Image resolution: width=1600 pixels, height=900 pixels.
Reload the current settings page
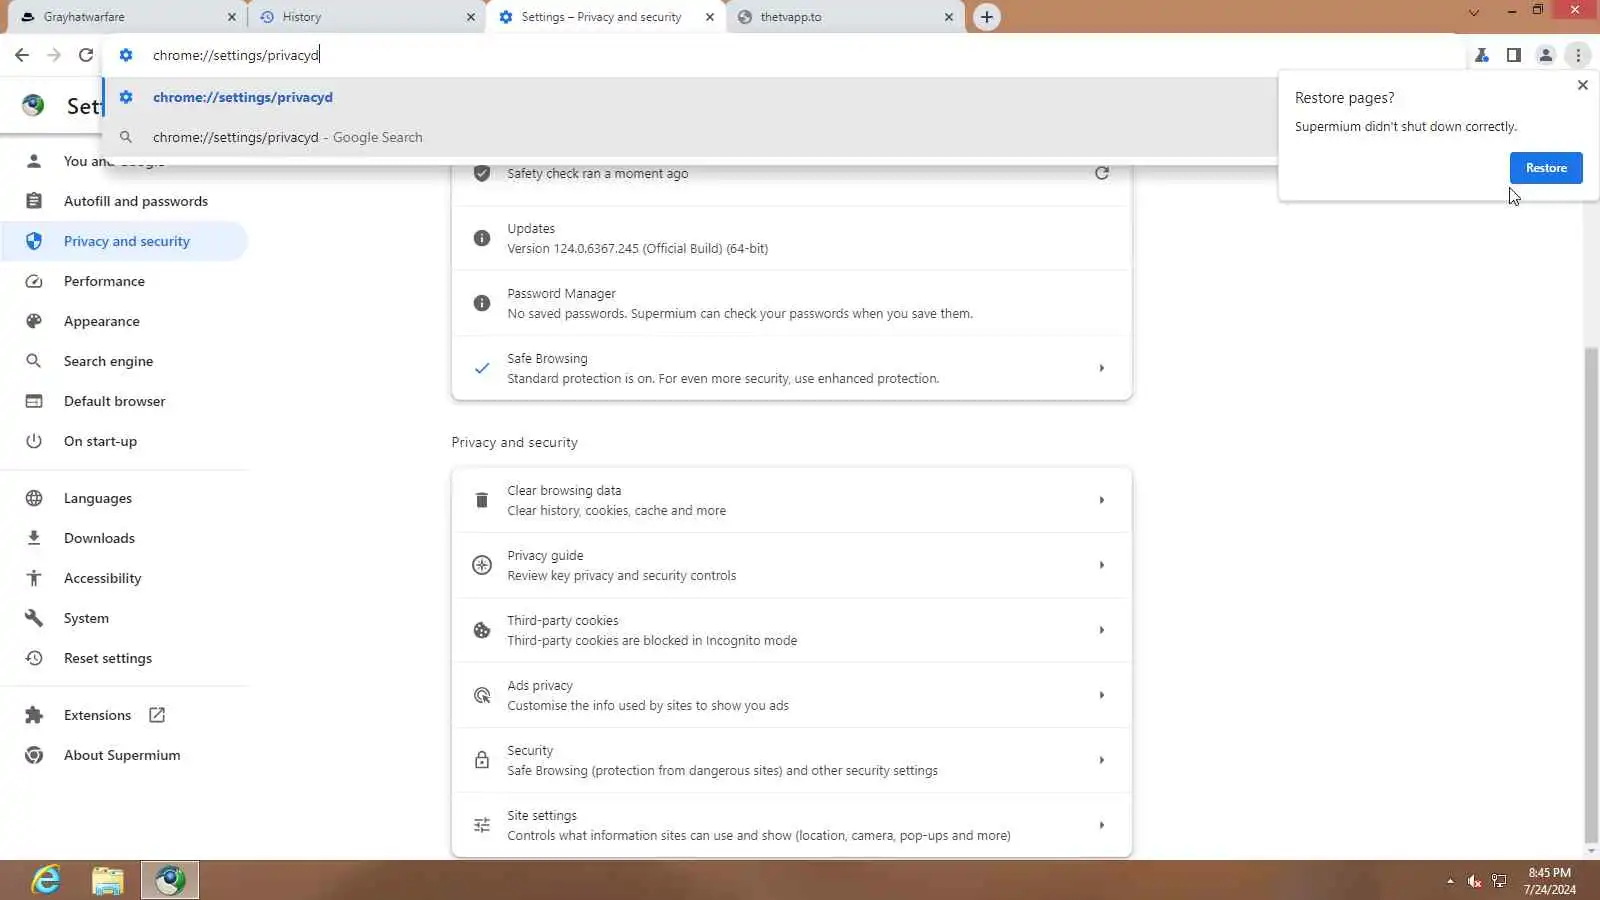coord(86,55)
